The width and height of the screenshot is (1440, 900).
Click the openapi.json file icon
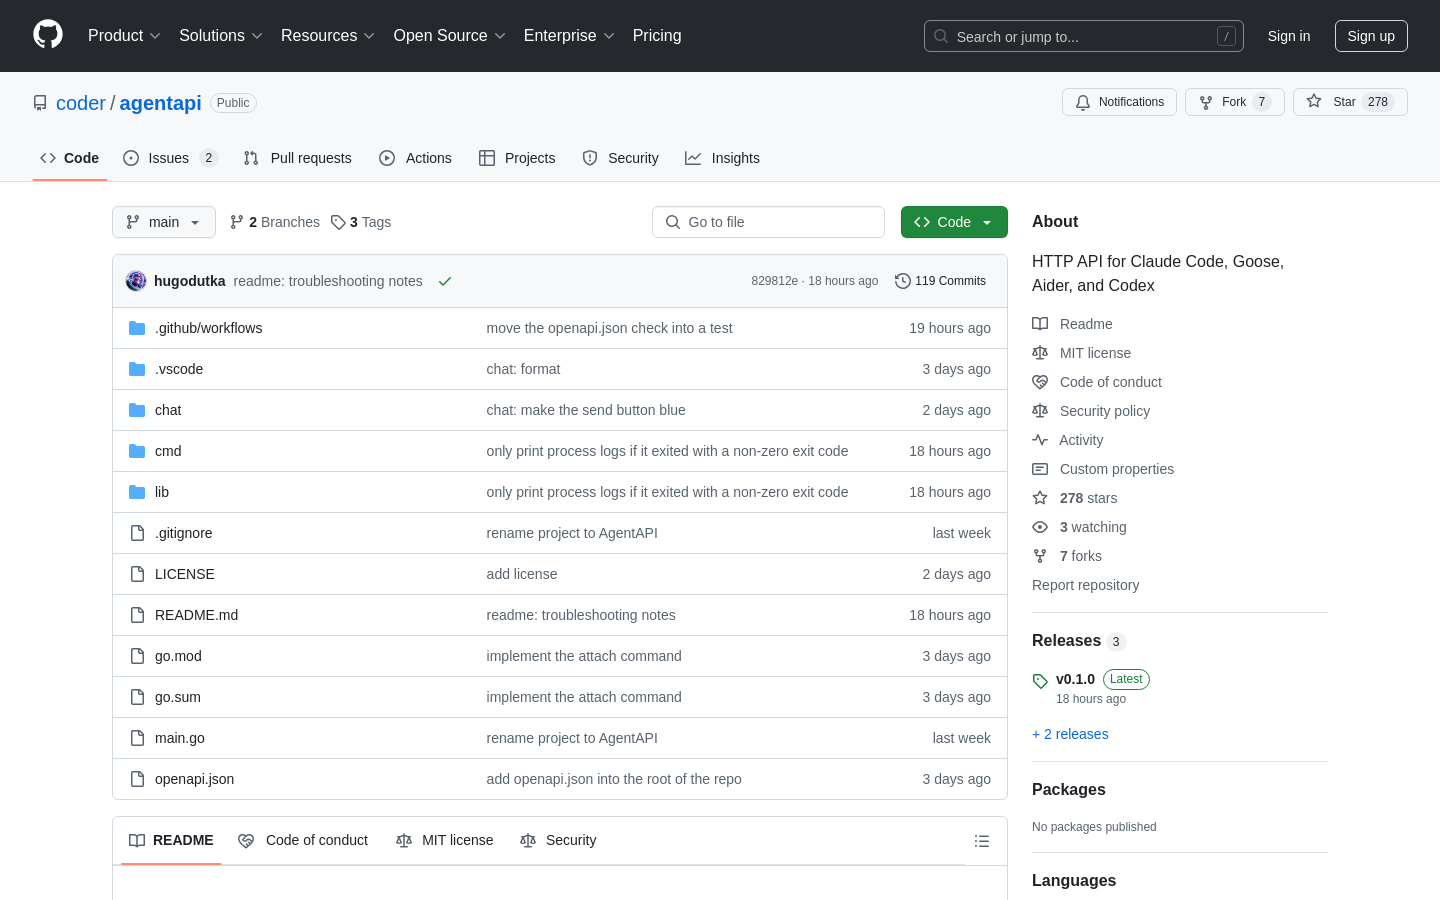tap(137, 779)
